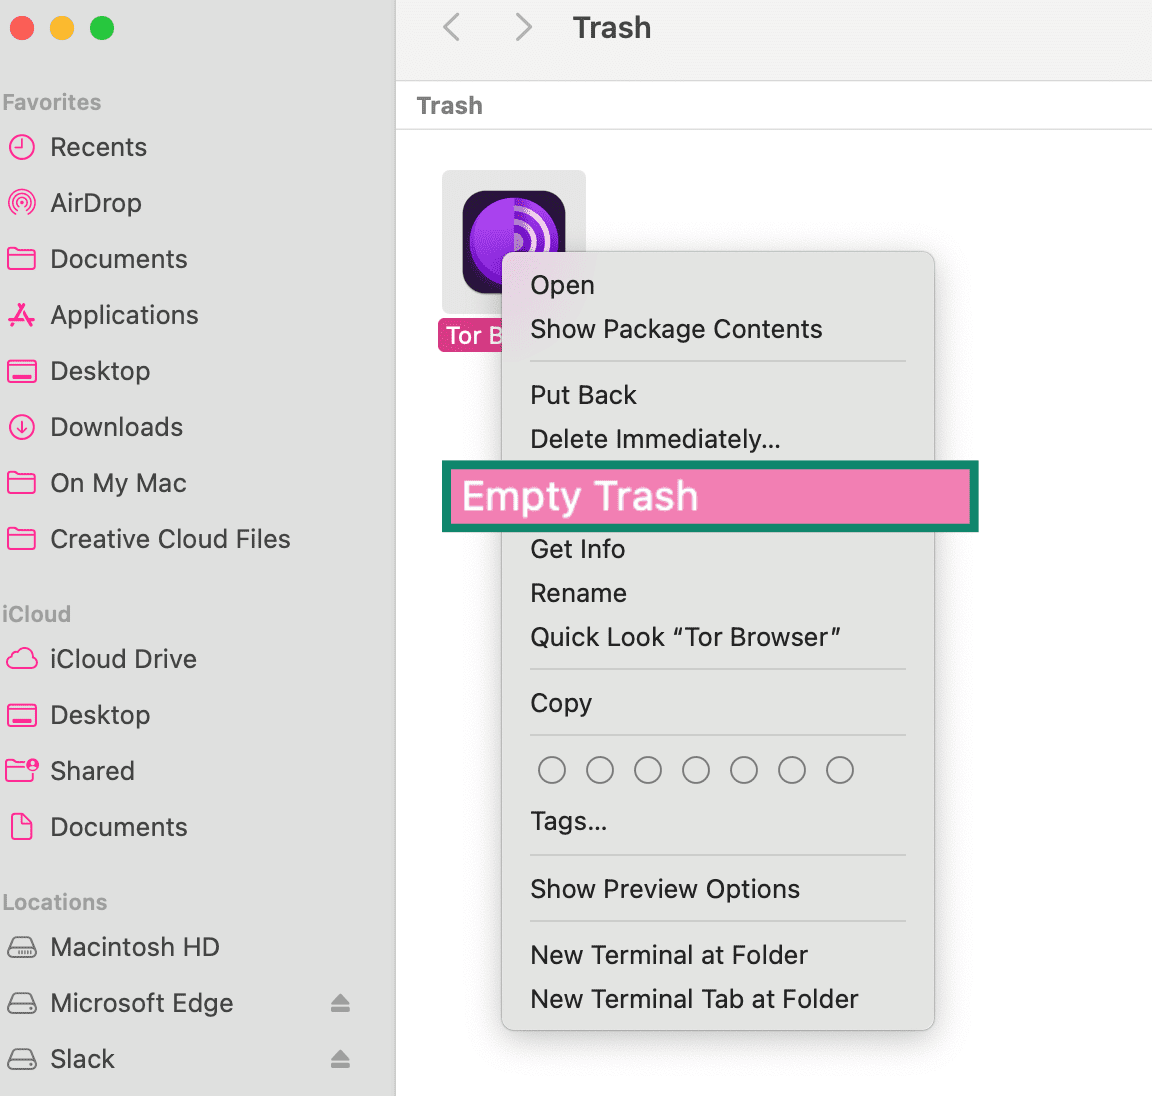Click the forward navigation chevron

(x=523, y=27)
